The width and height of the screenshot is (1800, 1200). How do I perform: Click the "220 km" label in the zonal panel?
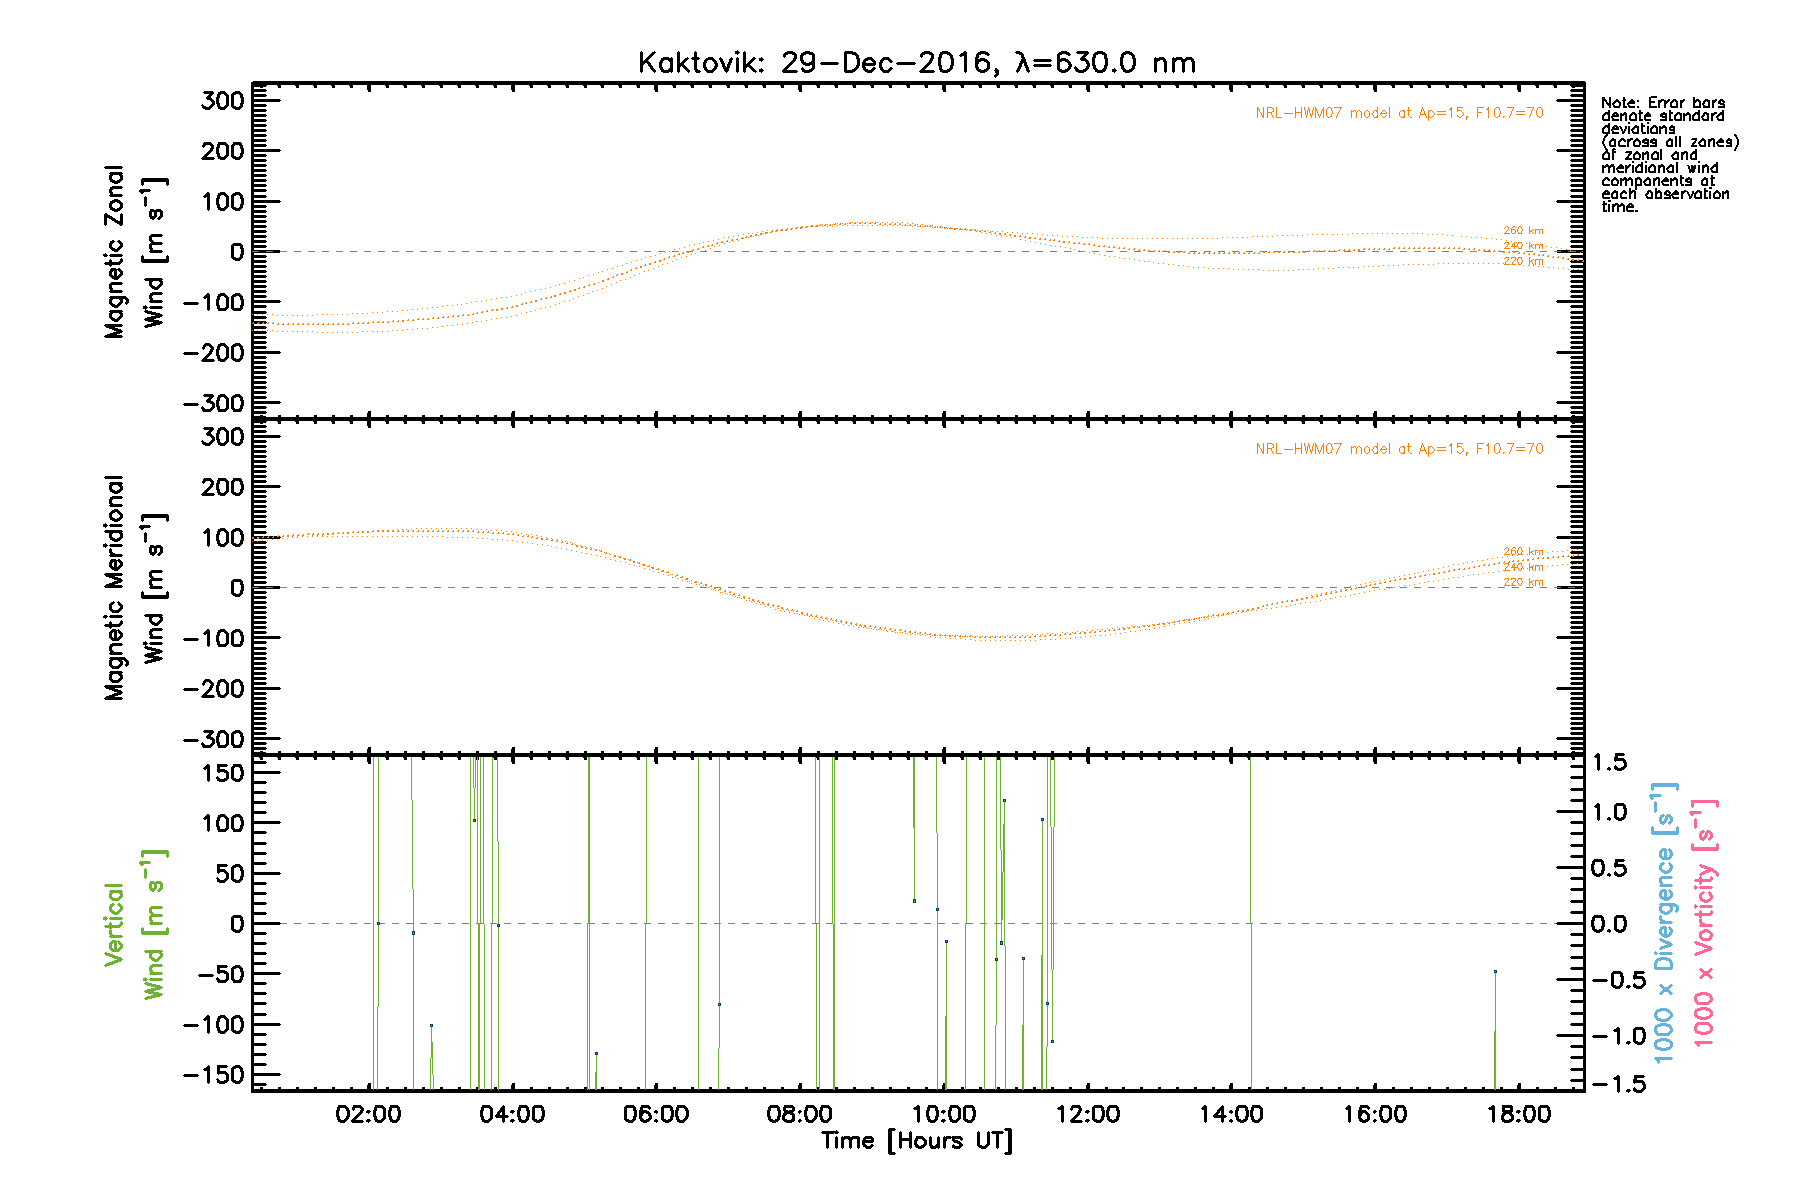click(1523, 261)
